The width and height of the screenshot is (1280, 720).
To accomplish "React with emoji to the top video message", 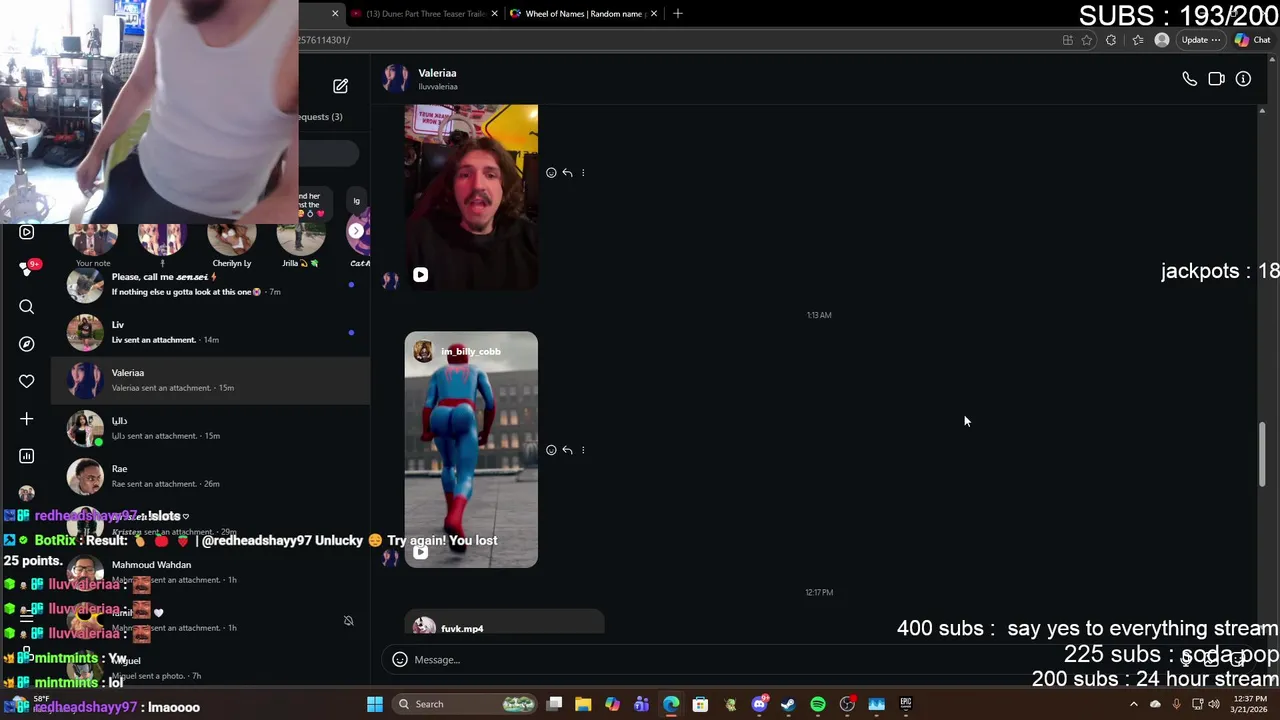I will 551,173.
